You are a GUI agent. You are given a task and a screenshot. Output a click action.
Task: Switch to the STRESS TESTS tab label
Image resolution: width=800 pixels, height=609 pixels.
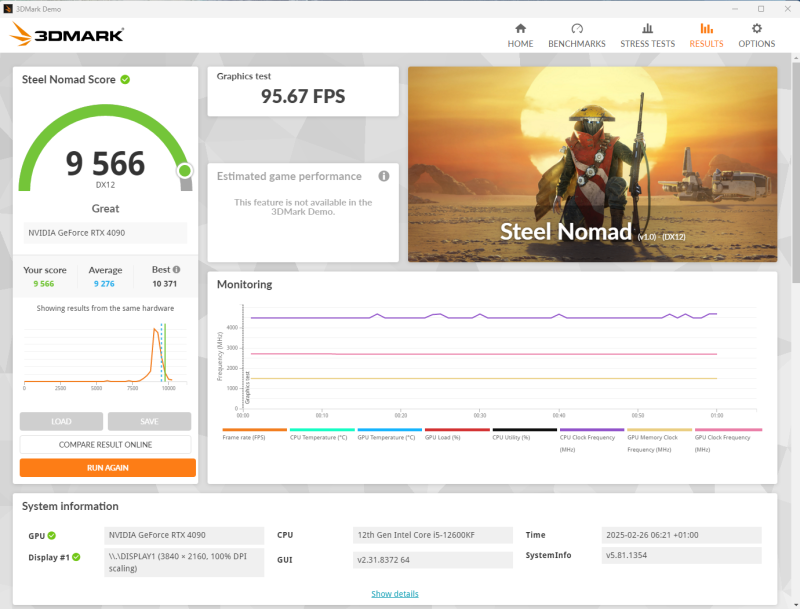(647, 44)
